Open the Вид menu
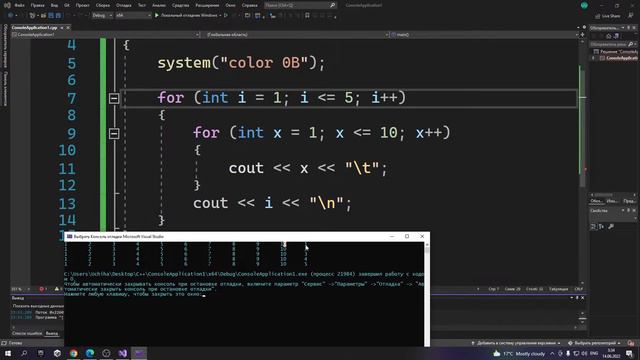The width and height of the screenshot is (640, 360). 54,5
